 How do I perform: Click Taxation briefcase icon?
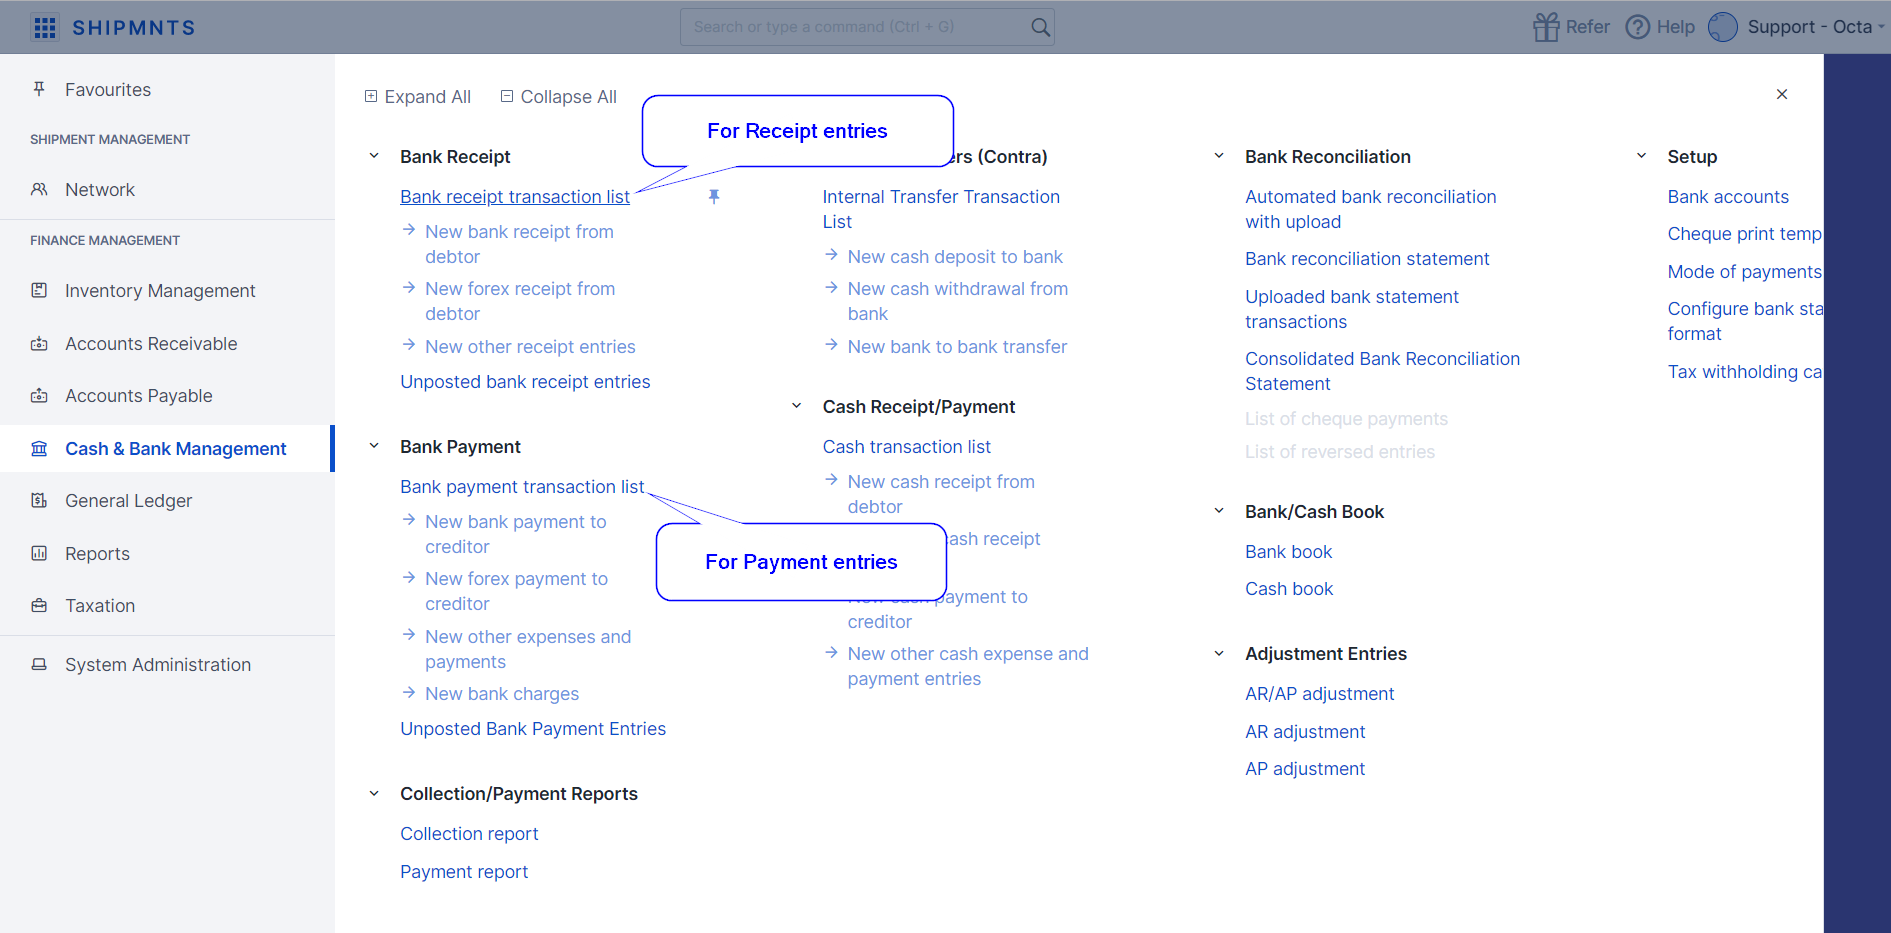click(x=39, y=605)
